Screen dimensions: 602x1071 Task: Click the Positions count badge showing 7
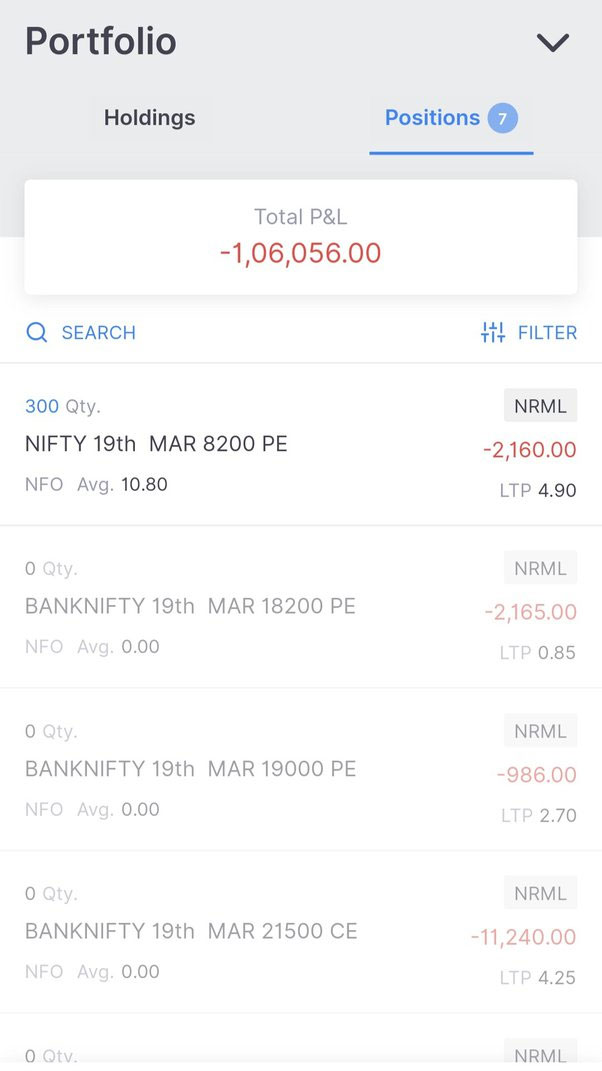tap(502, 117)
